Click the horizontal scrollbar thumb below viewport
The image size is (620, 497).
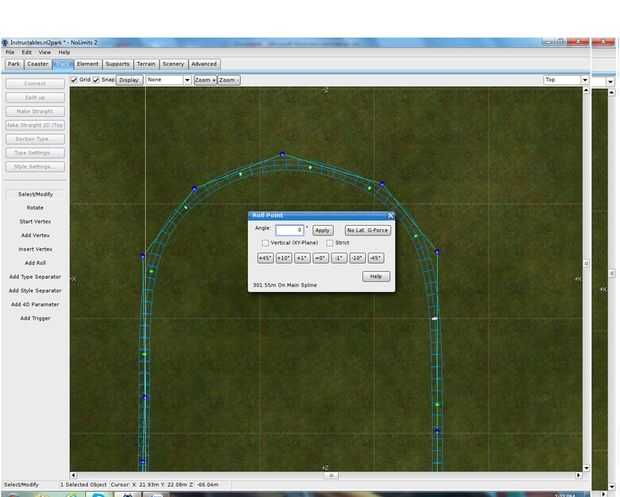pyautogui.click(x=331, y=476)
